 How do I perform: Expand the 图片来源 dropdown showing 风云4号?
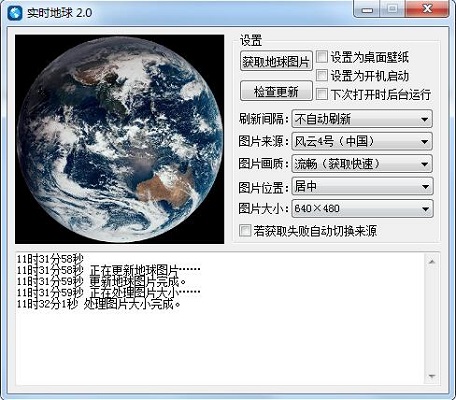tap(362, 141)
